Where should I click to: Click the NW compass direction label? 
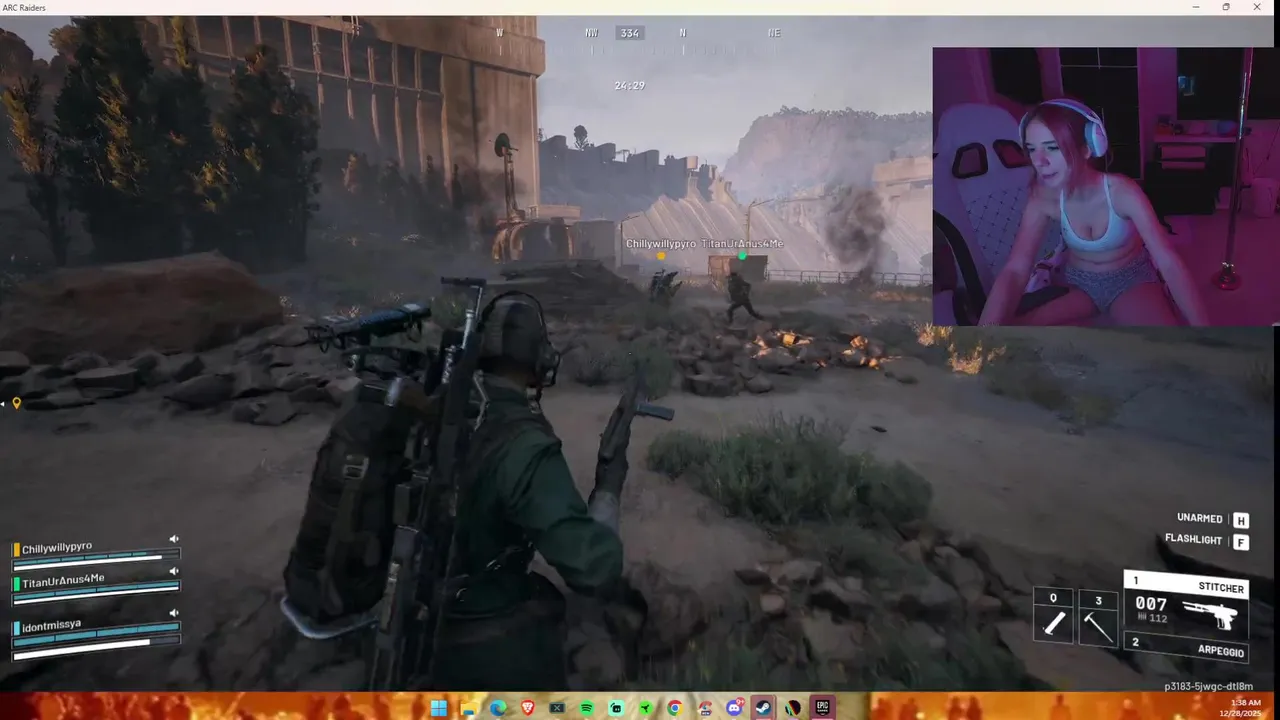pos(592,33)
